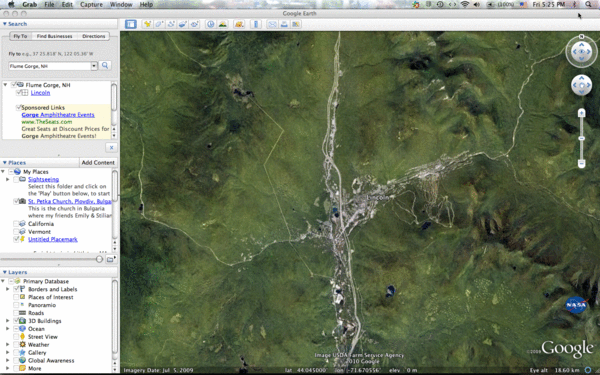
Task: Switch to the Directions tab
Action: click(93, 36)
